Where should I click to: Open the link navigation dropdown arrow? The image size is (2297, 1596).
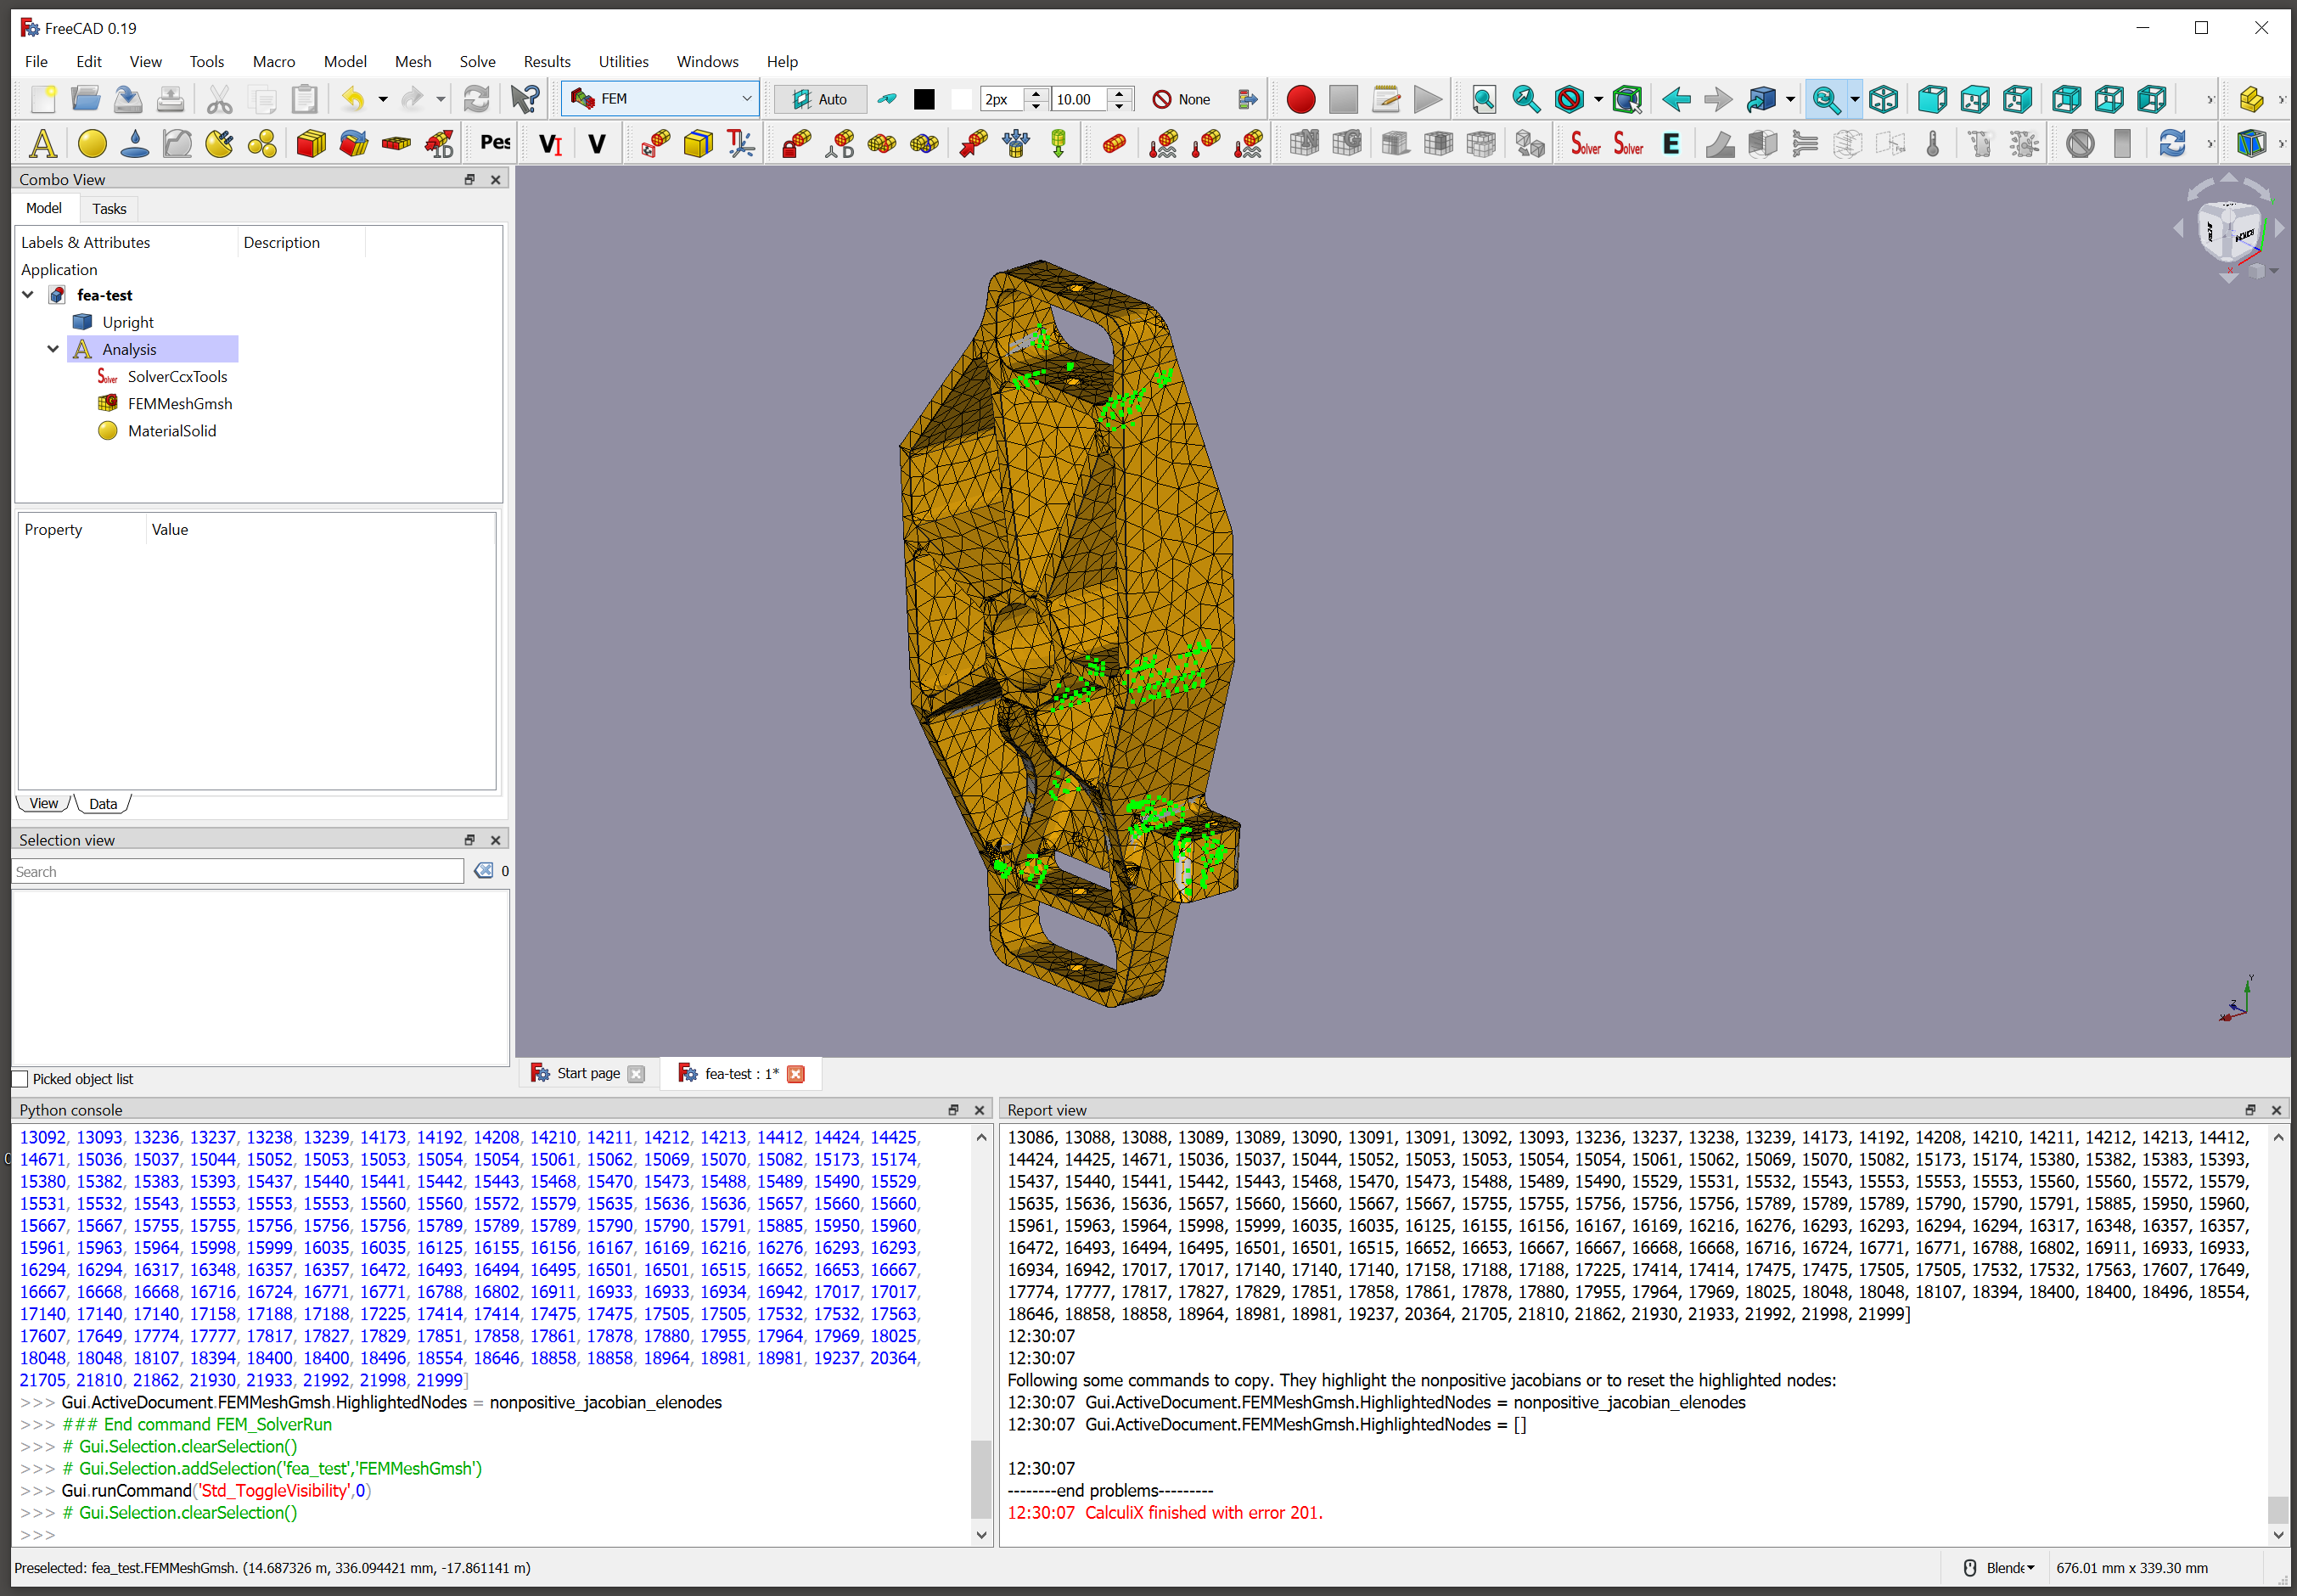[x=1790, y=99]
